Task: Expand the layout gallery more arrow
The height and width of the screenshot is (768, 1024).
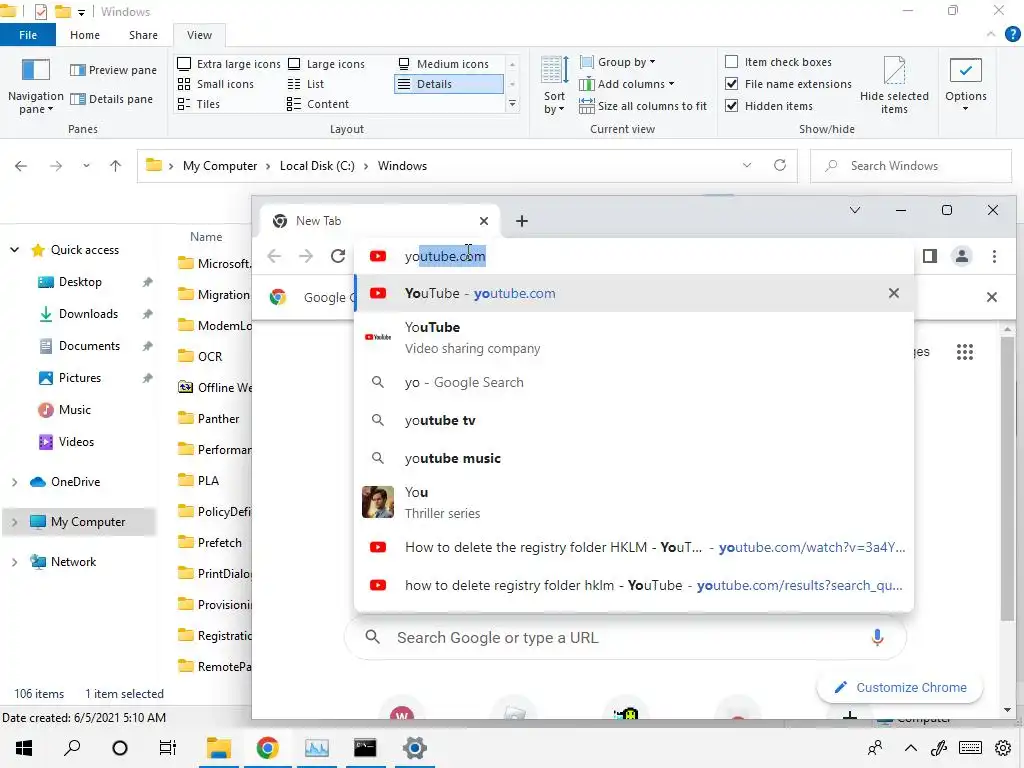Action: pyautogui.click(x=513, y=104)
